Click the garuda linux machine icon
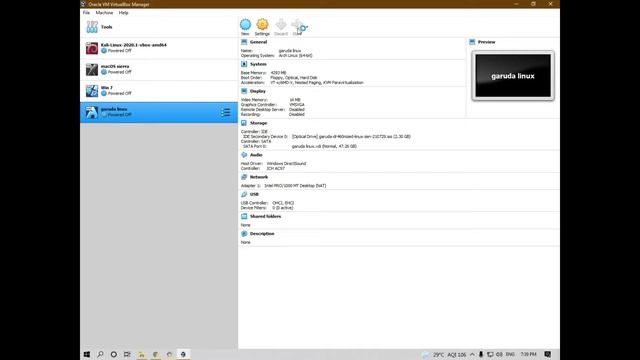The height and width of the screenshot is (360, 640). coord(92,112)
